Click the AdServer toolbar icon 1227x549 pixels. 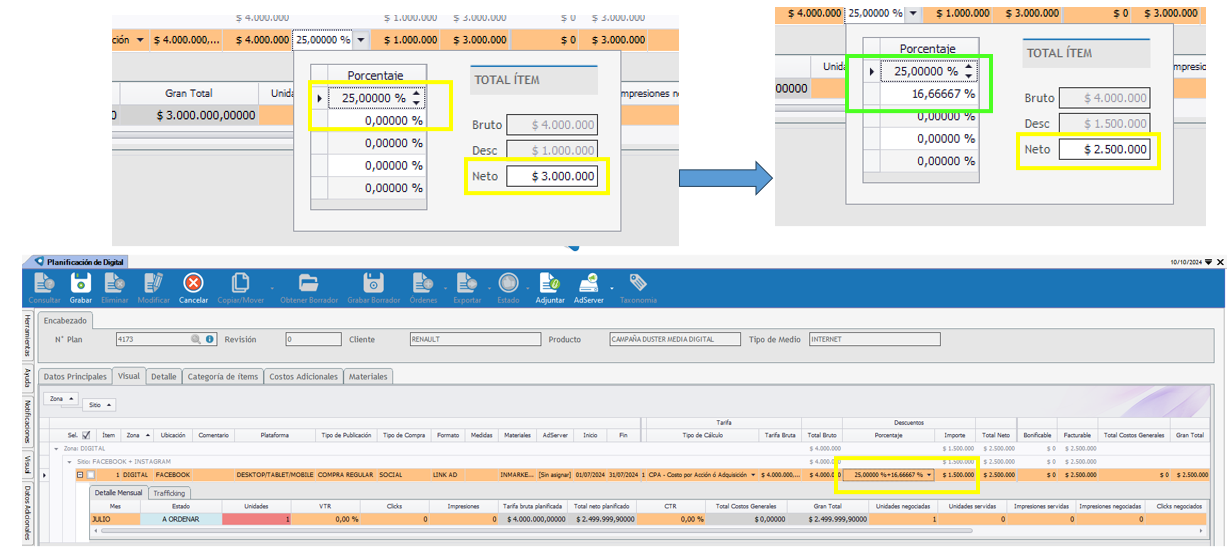click(590, 283)
